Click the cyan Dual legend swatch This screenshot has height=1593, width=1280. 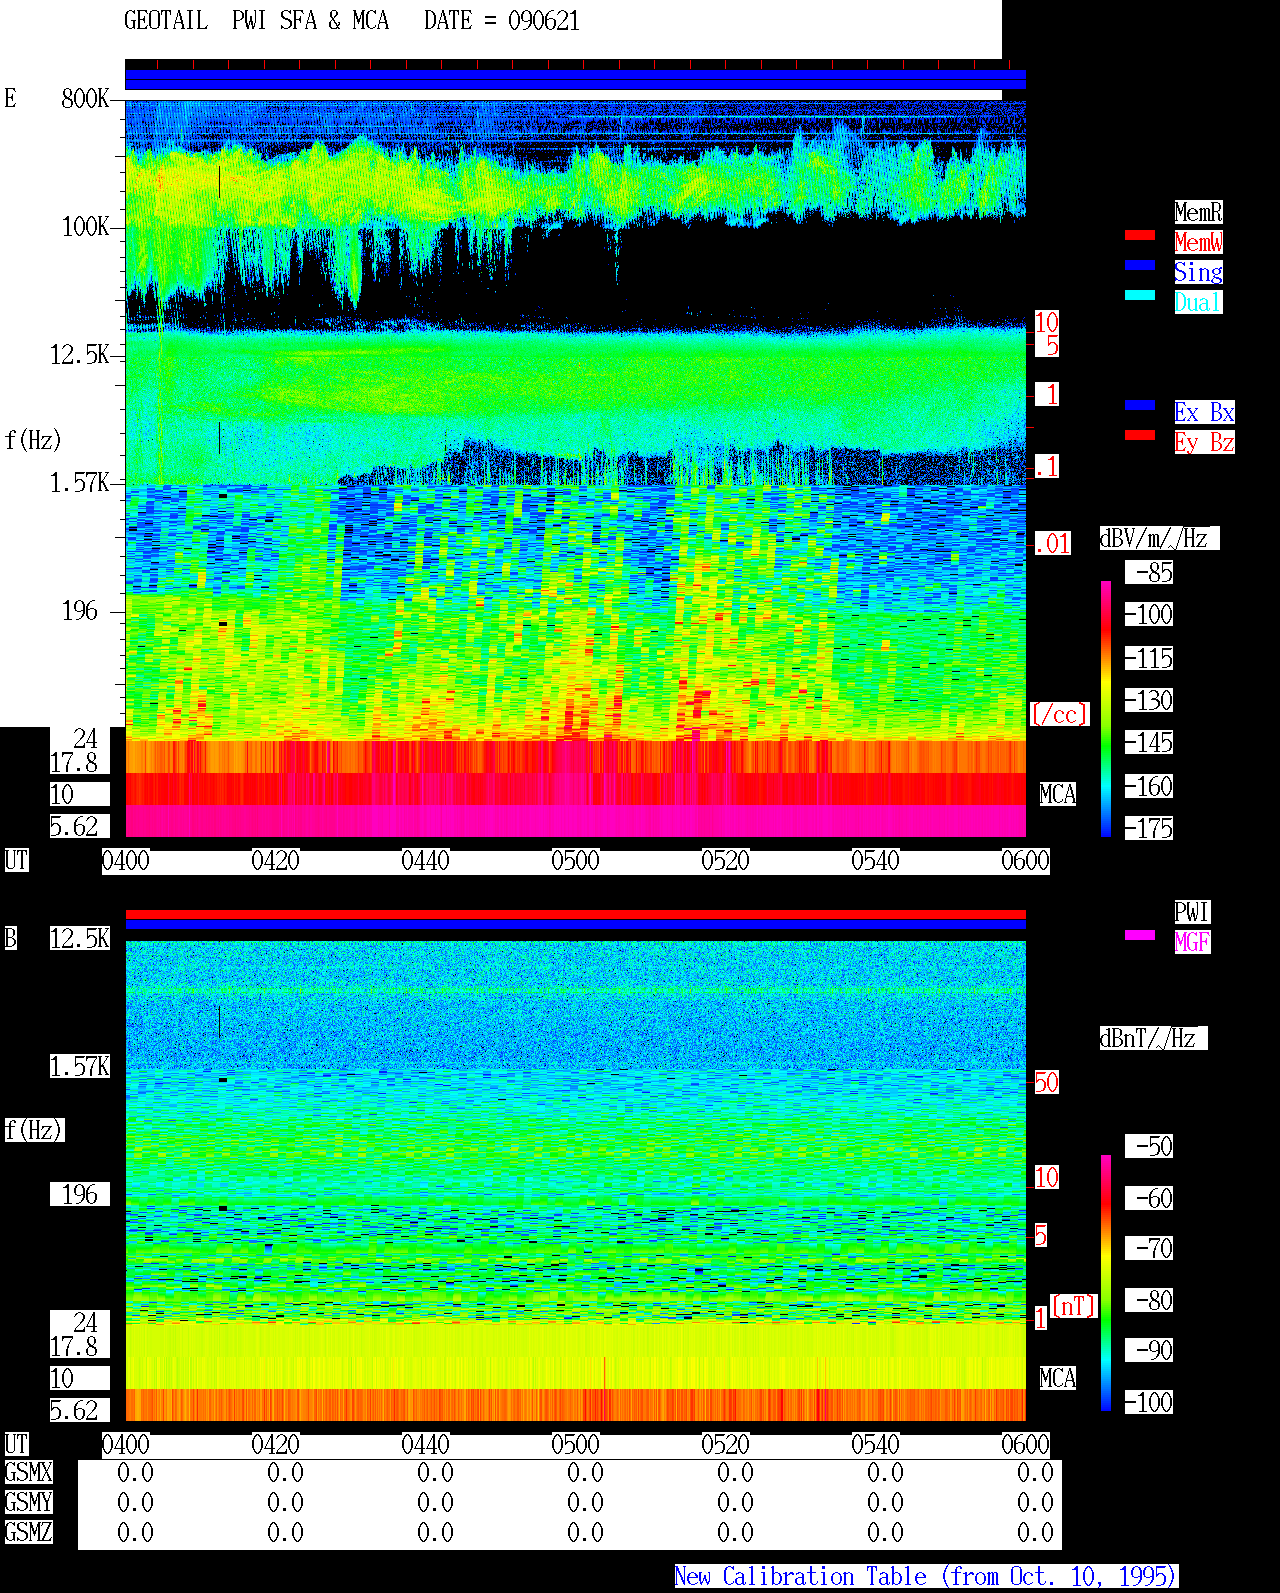[1140, 295]
